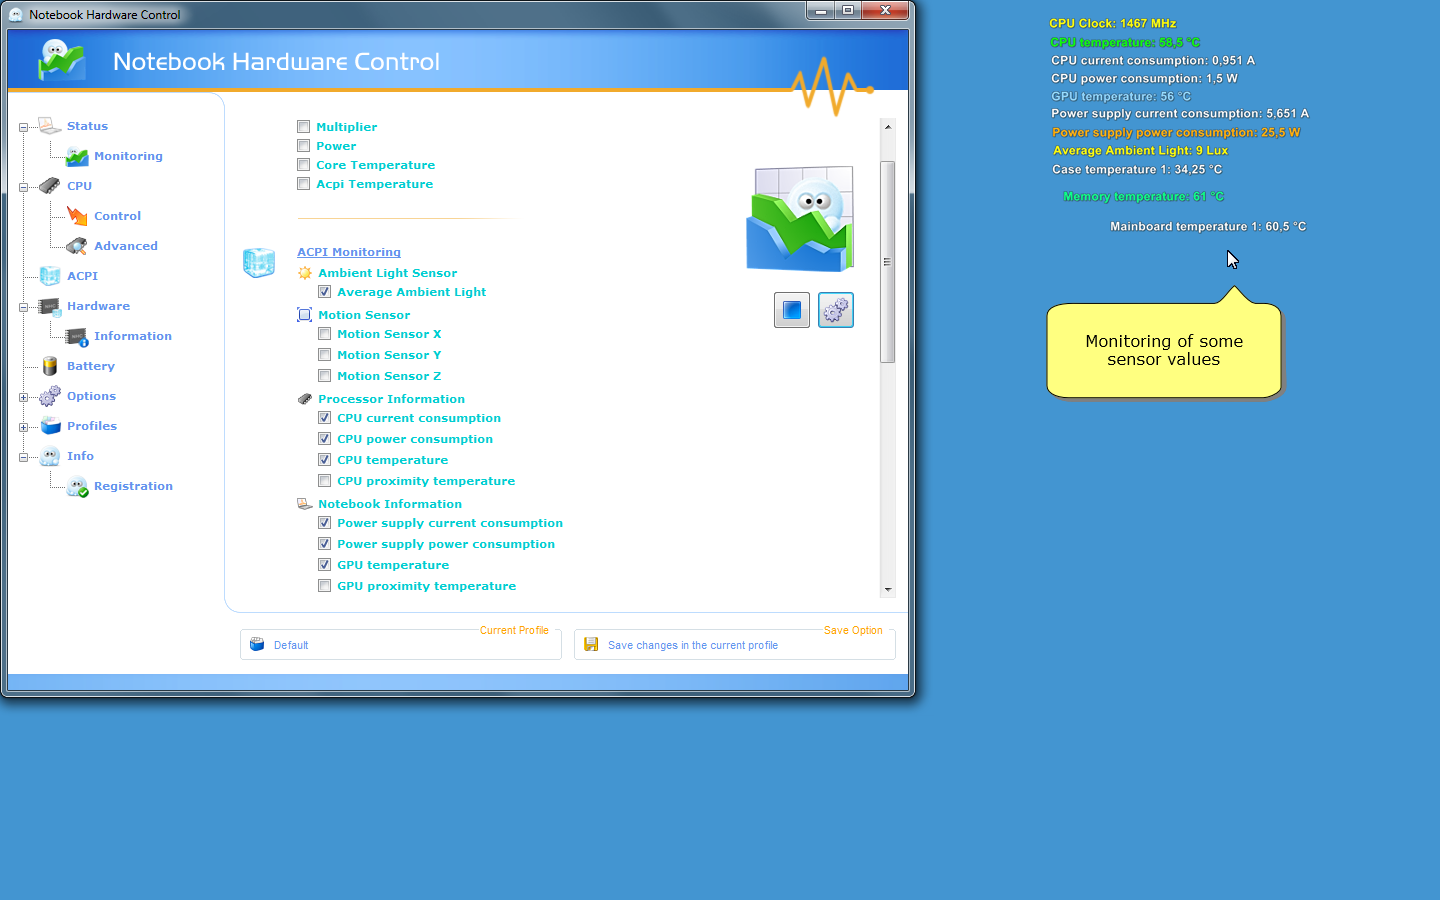Click the Battery icon in sidebar
Image resolution: width=1440 pixels, height=900 pixels.
50,366
